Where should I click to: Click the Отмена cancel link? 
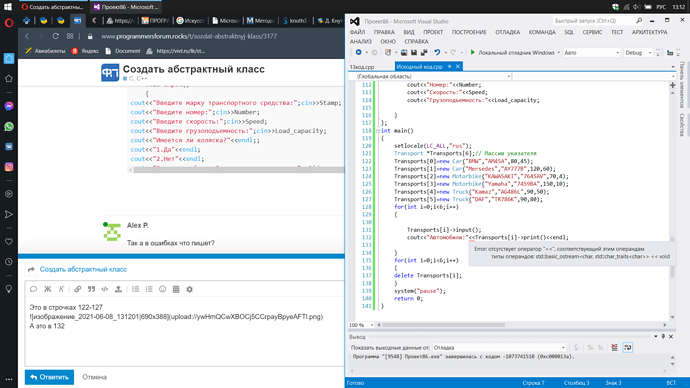95,377
